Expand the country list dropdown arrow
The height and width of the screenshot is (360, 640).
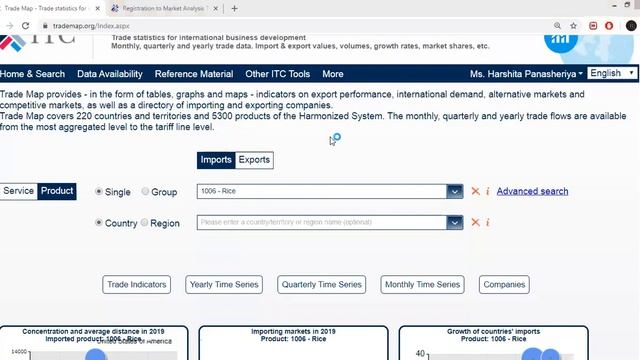pos(455,222)
